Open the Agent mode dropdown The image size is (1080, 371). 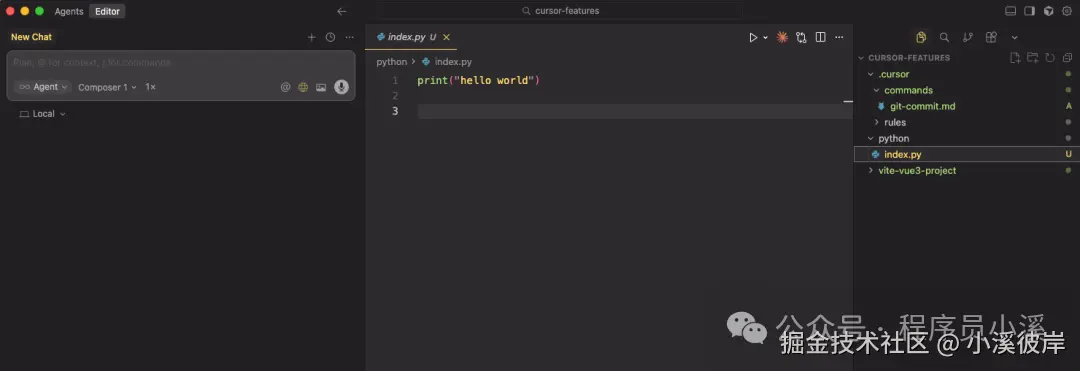pyautogui.click(x=43, y=87)
